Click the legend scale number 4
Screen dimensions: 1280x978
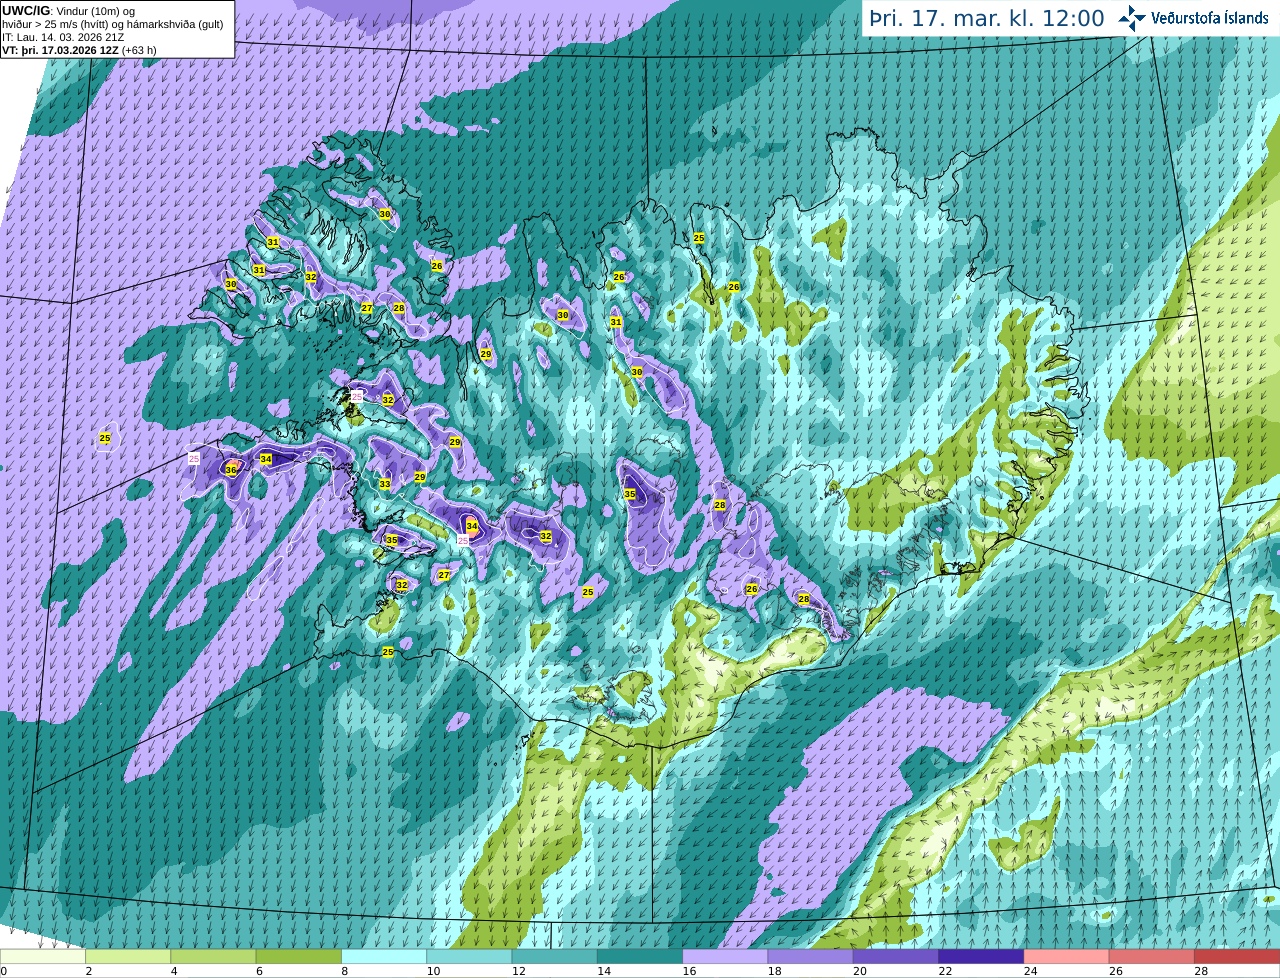click(174, 971)
